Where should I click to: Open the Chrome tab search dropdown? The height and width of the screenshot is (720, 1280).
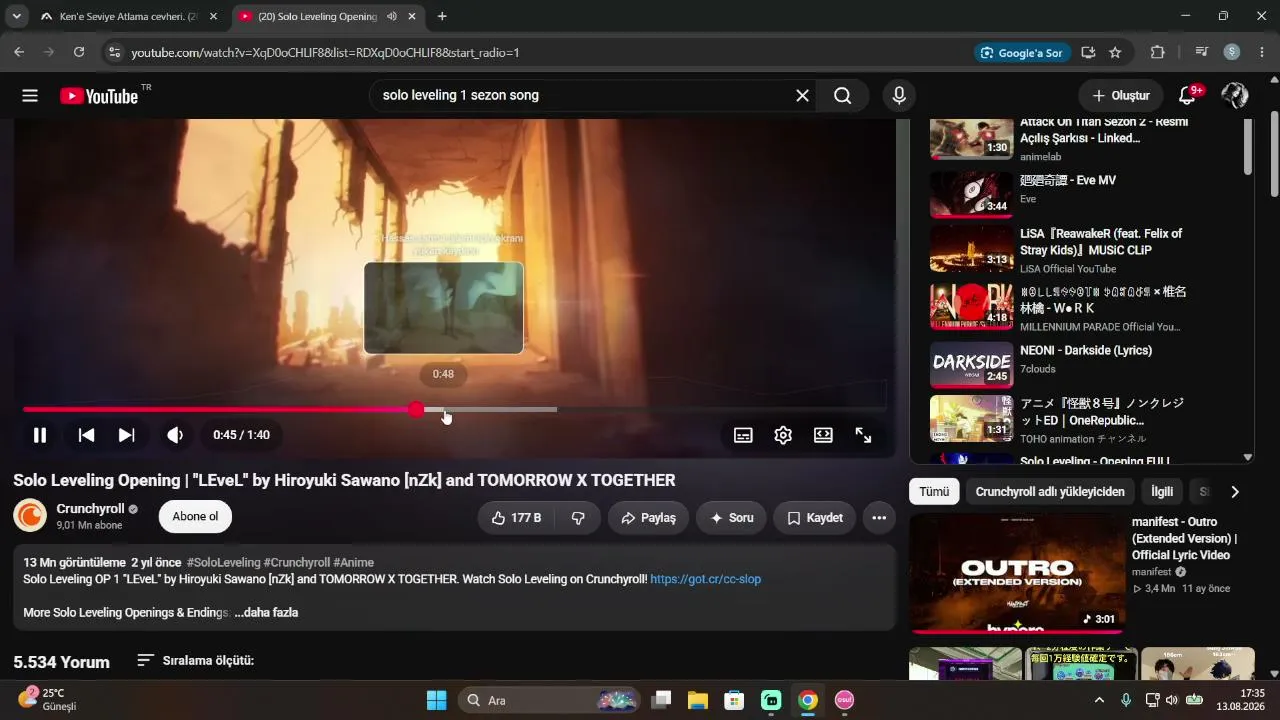click(16, 16)
